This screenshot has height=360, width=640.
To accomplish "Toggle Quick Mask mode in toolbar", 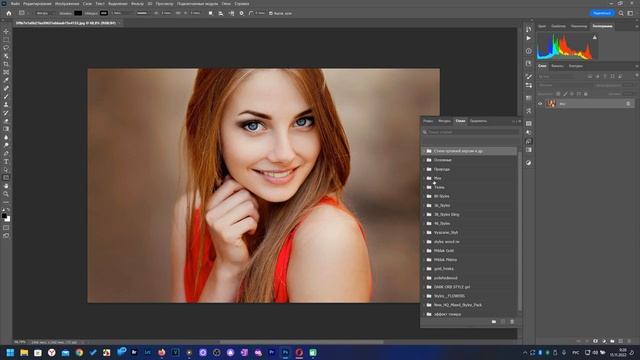I will point(6,228).
